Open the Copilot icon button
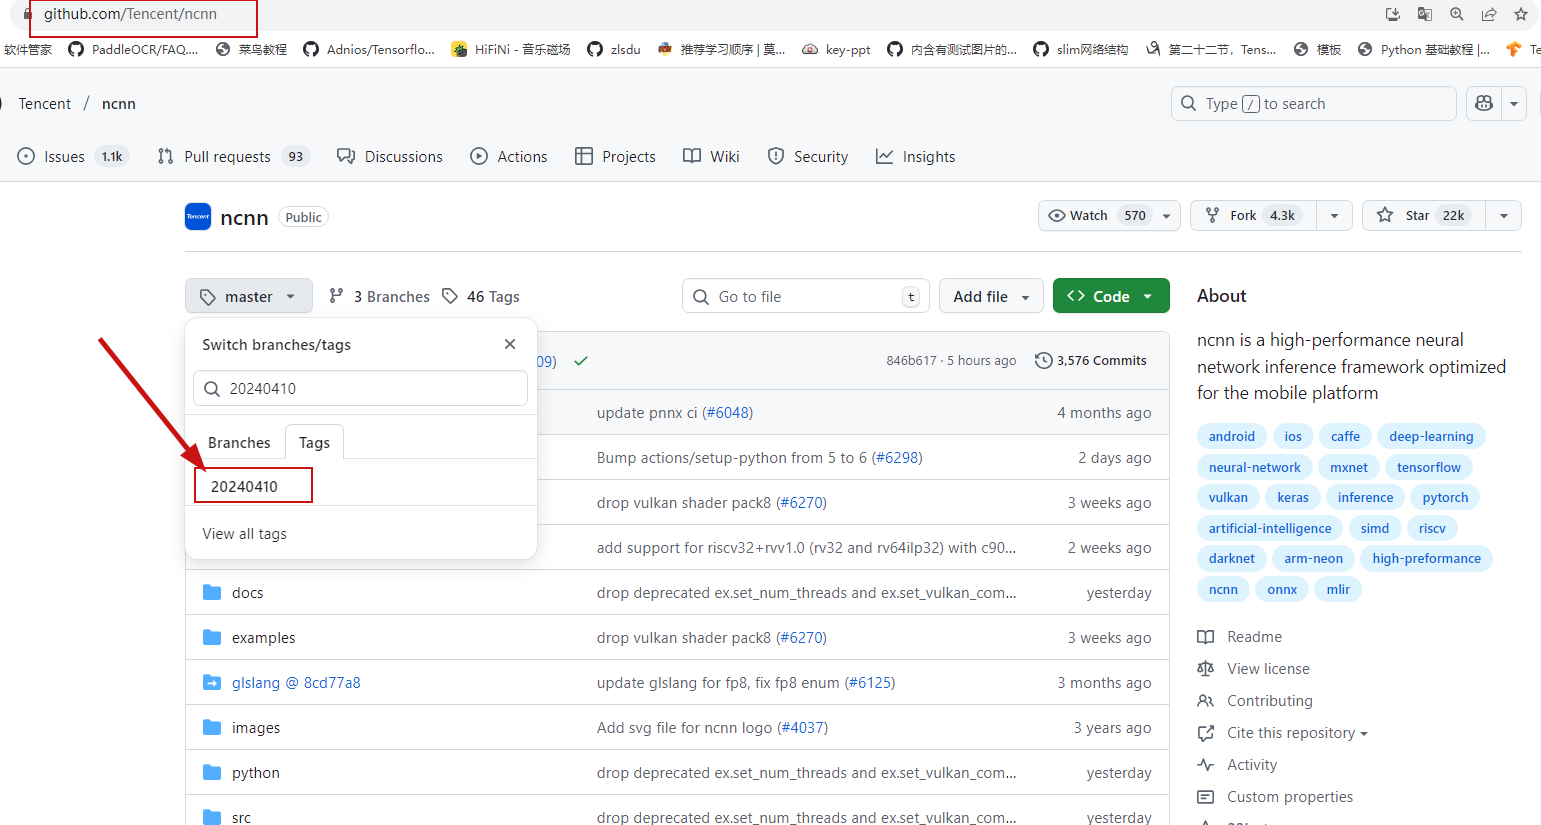1541x825 pixels. tap(1484, 104)
